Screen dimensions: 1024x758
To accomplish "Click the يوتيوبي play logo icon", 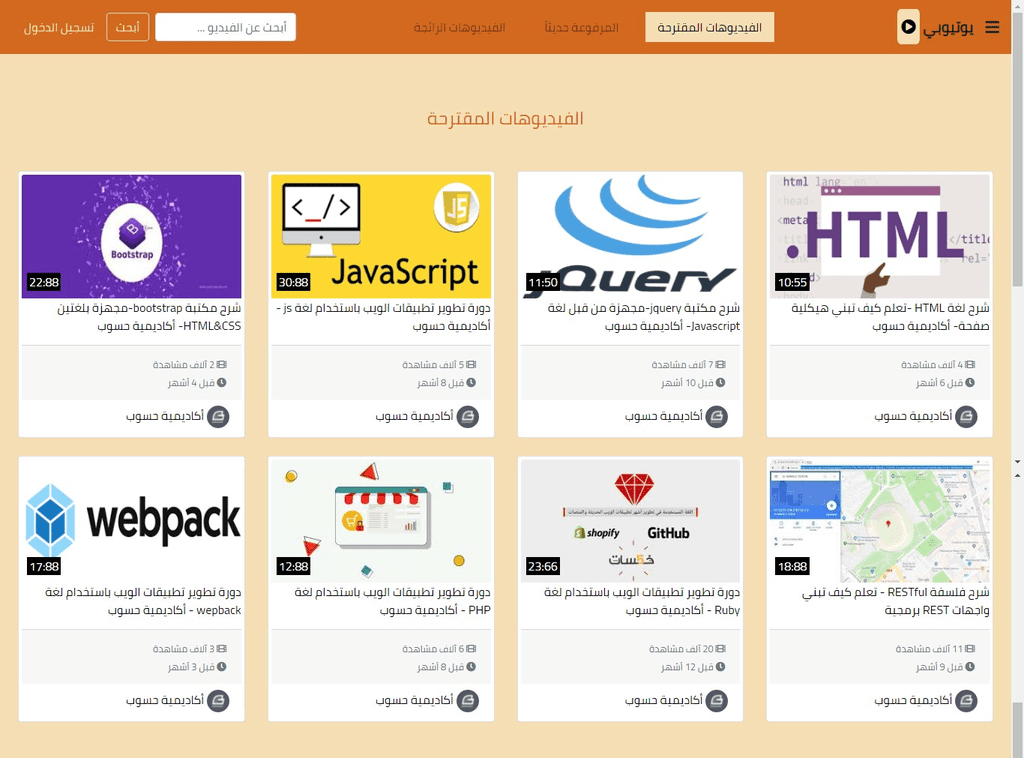I will [908, 27].
